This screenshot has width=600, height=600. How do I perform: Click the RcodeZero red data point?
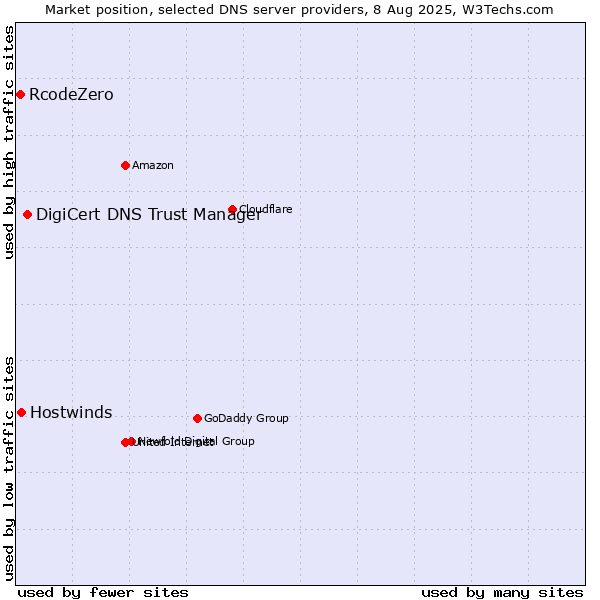coord(21,95)
